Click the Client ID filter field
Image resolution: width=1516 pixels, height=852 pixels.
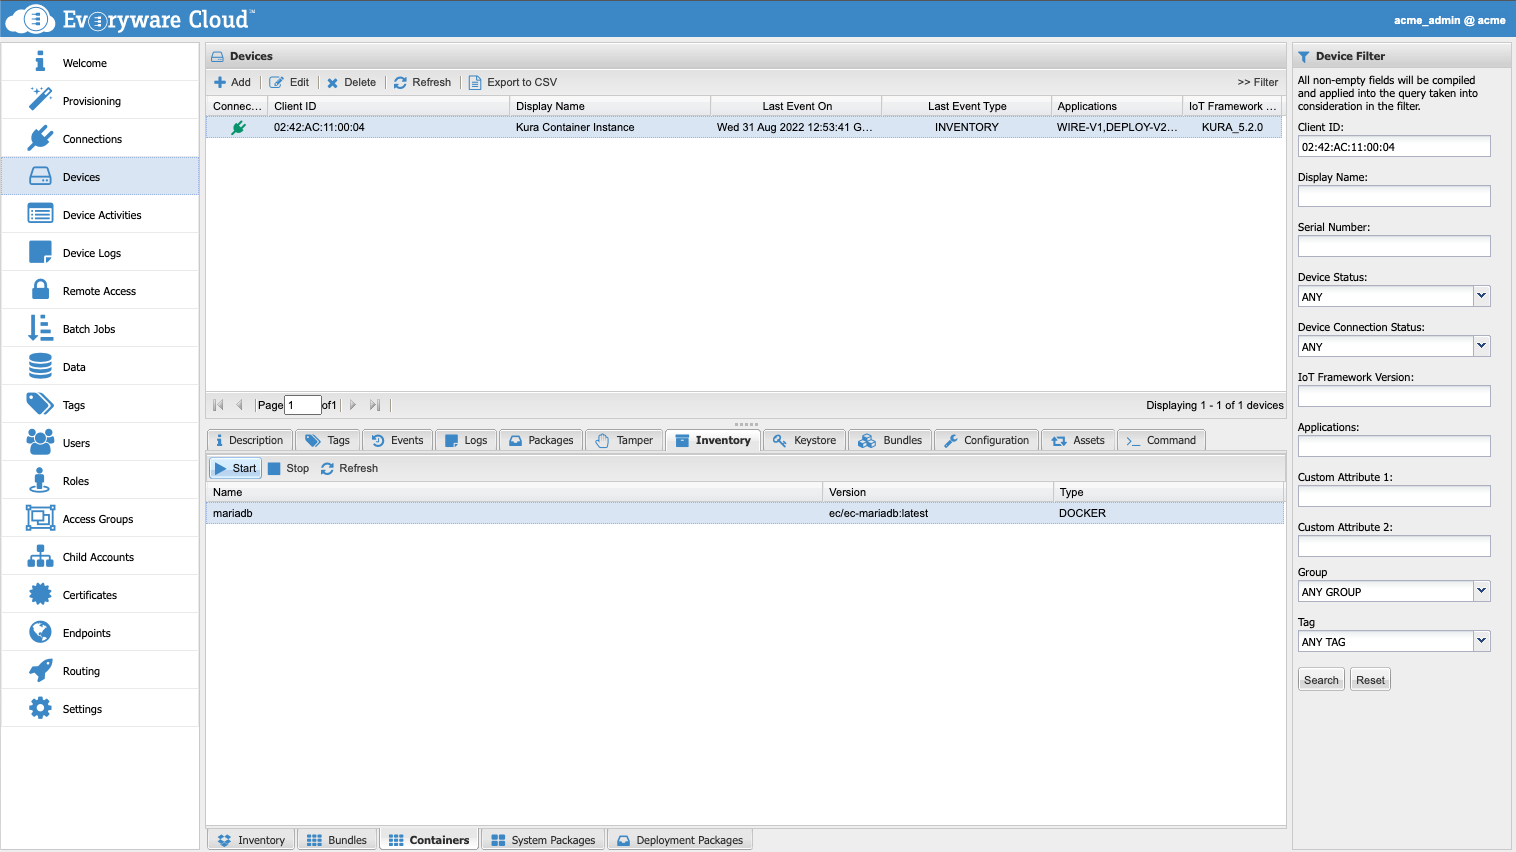(1394, 146)
